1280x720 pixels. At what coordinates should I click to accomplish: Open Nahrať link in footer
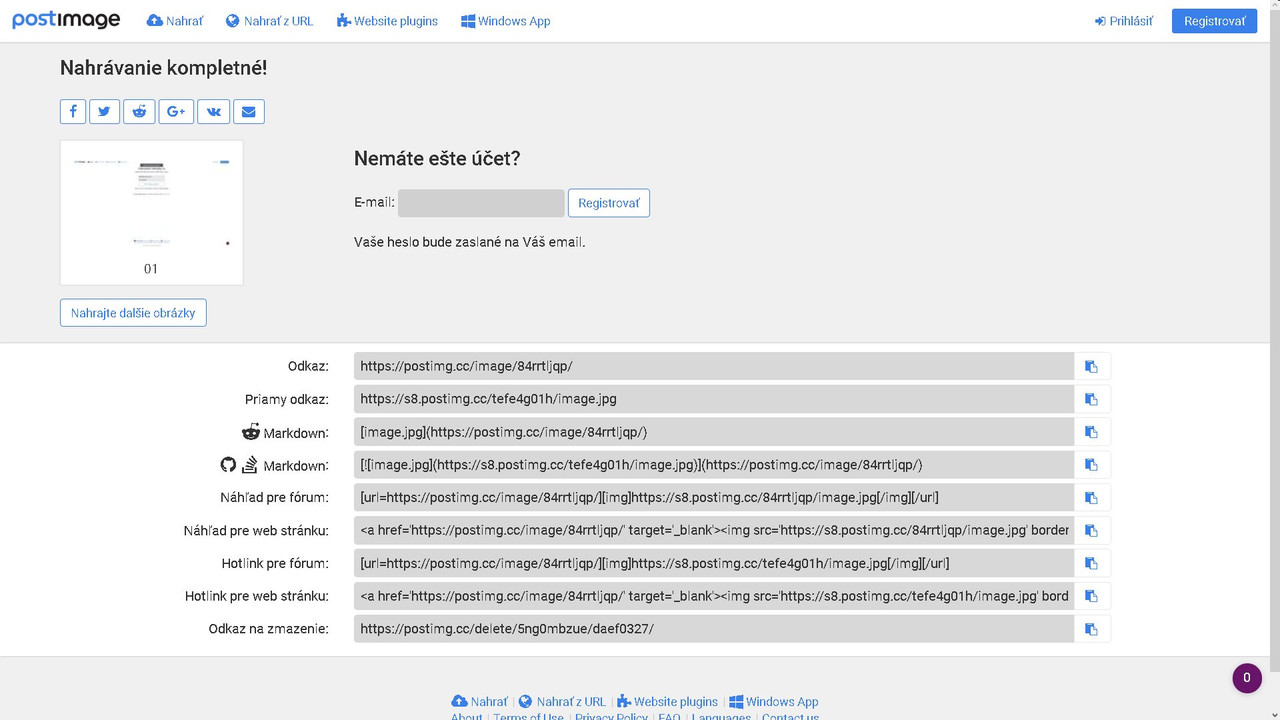click(x=479, y=701)
